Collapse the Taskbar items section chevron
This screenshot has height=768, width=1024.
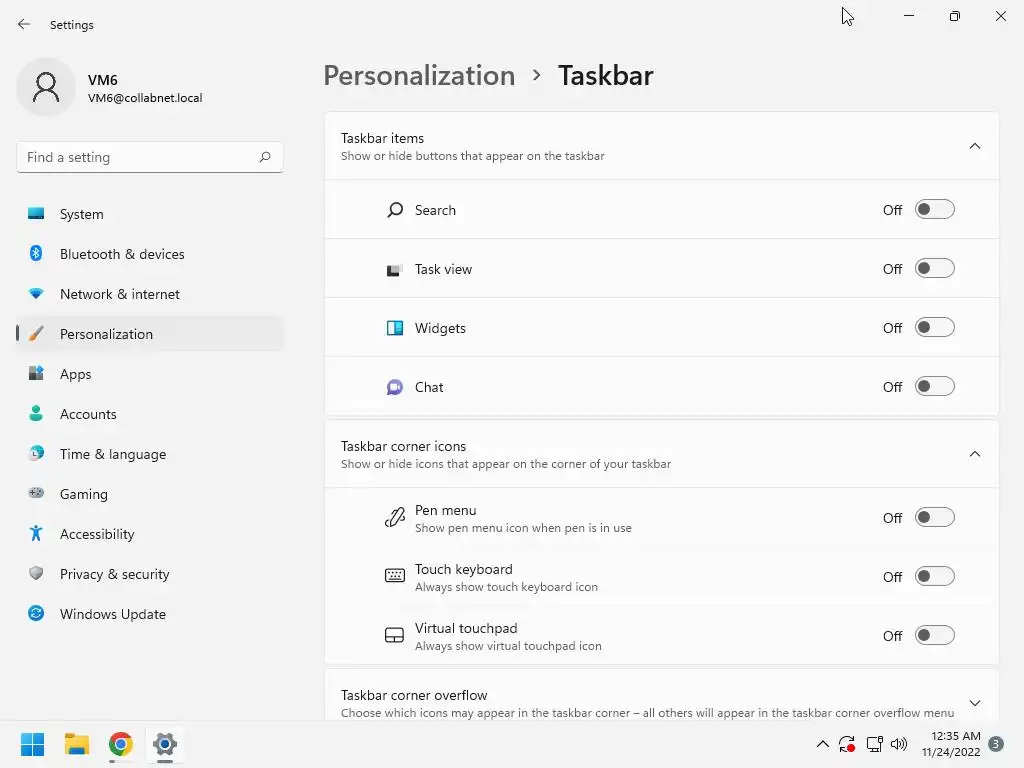[974, 146]
